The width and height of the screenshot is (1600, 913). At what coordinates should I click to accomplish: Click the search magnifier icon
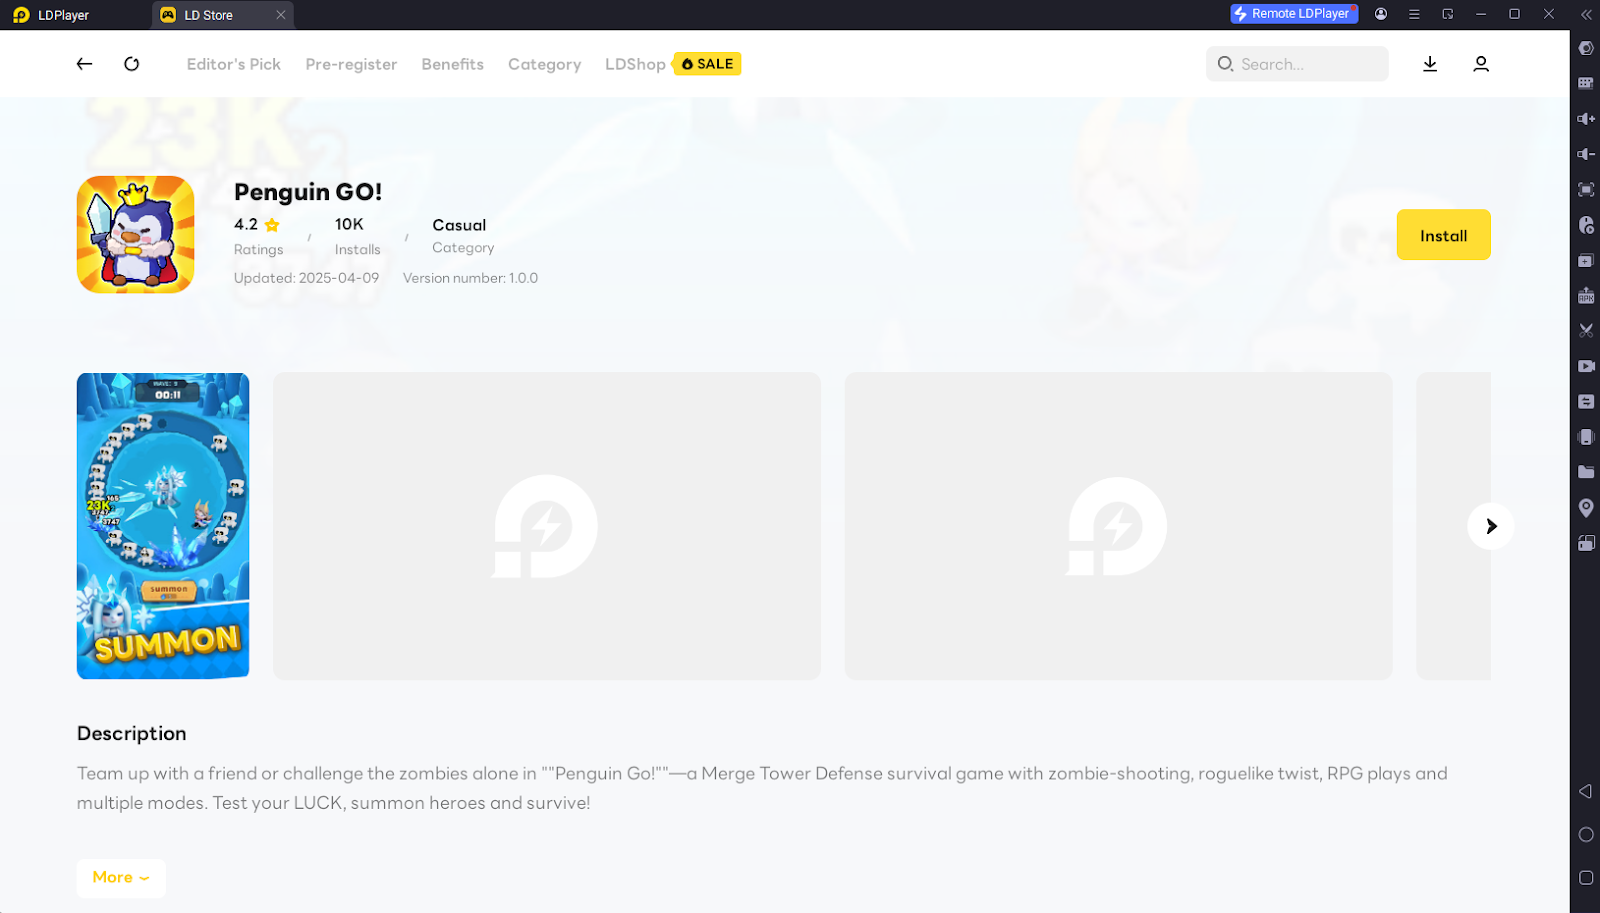tap(1225, 64)
